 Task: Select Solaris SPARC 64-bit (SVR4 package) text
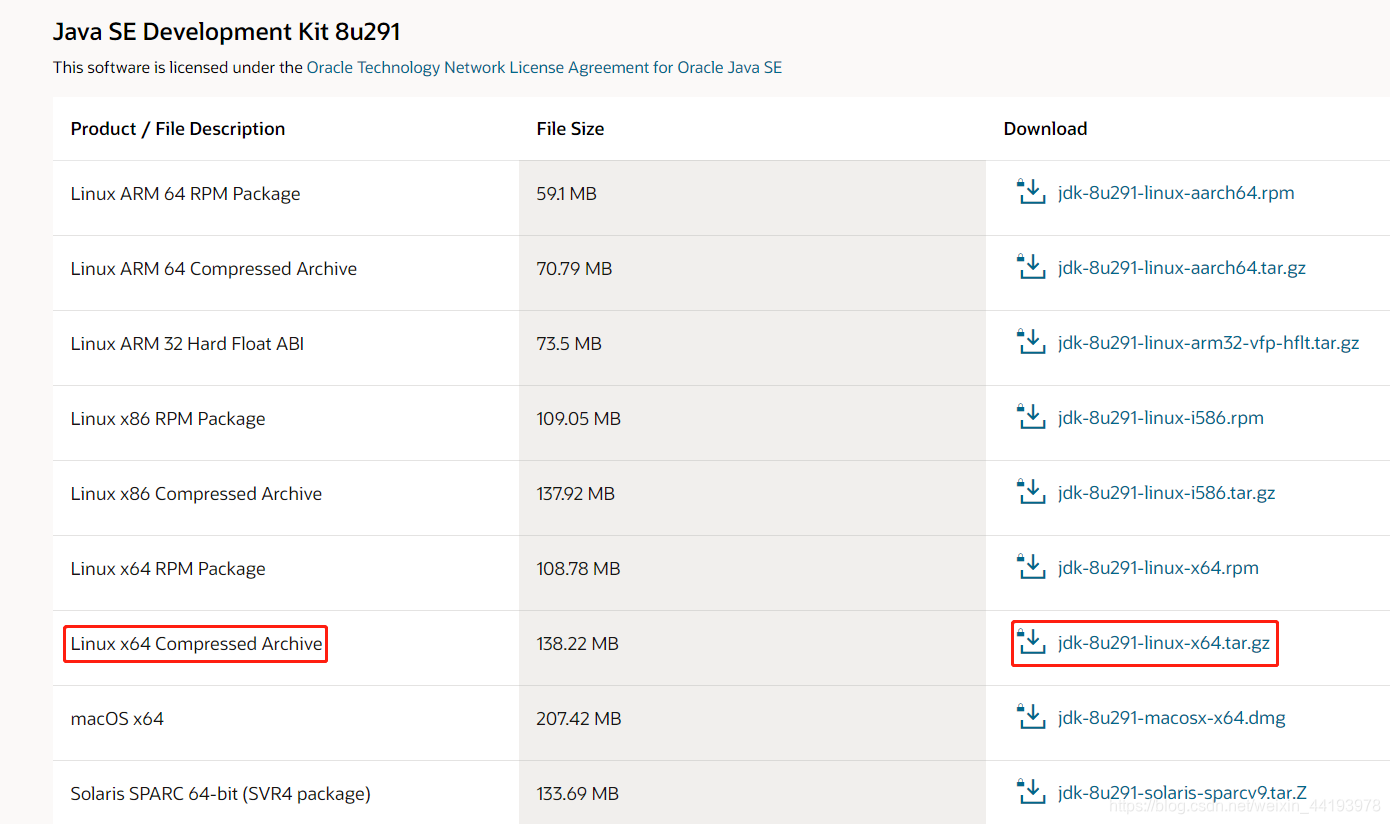pos(220,794)
